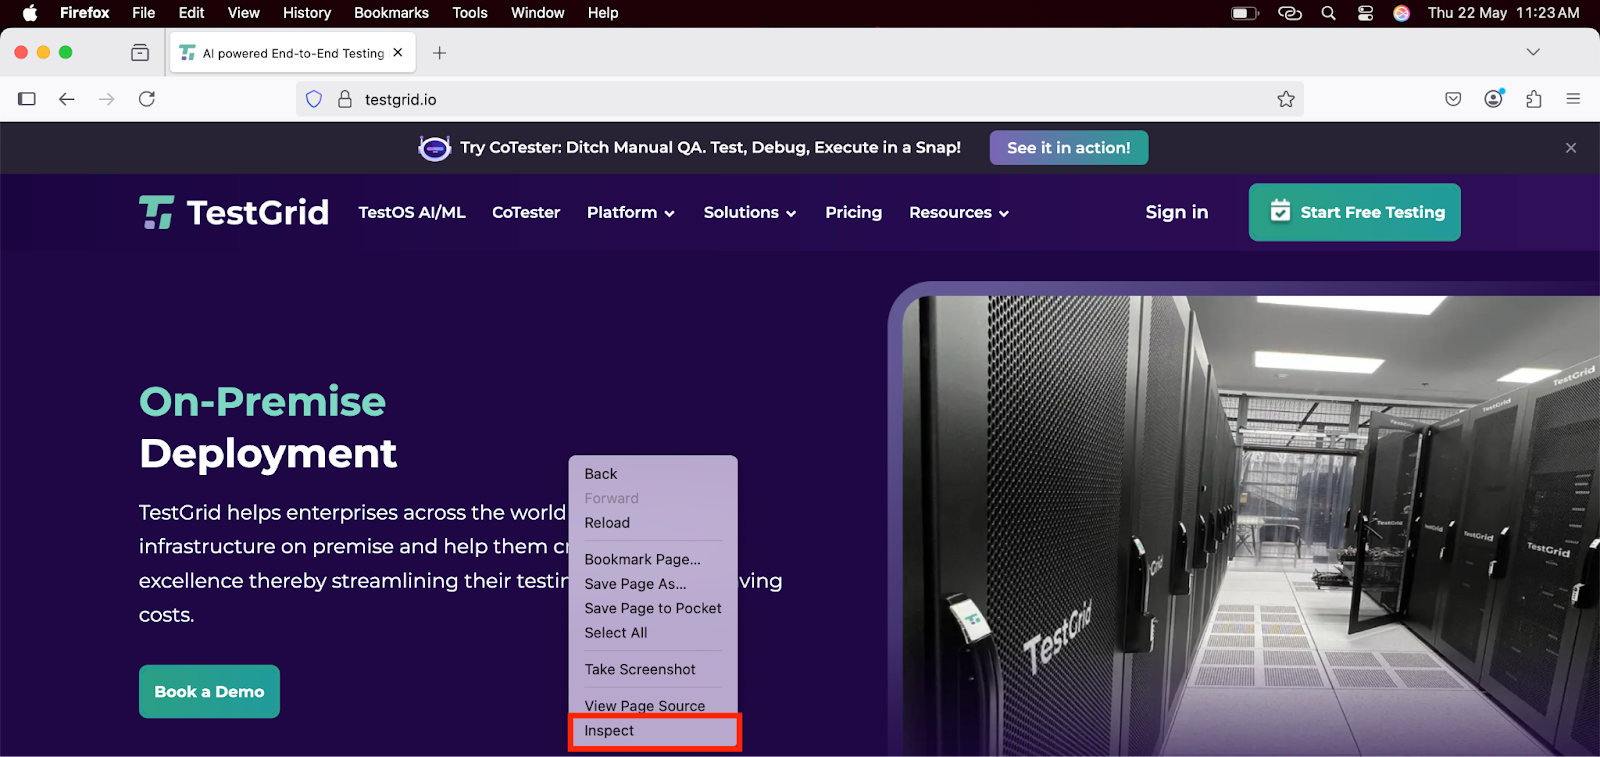Open the Firefox app menu
The height and width of the screenshot is (757, 1600).
pyautogui.click(x=85, y=13)
